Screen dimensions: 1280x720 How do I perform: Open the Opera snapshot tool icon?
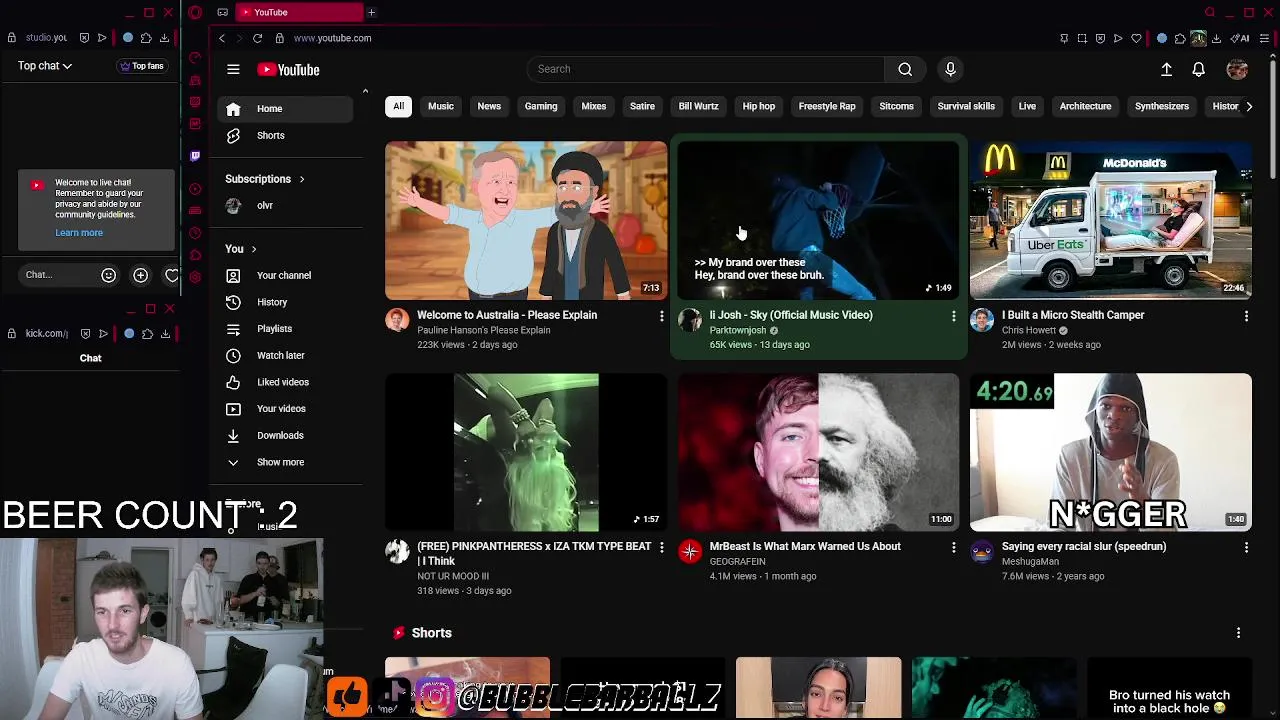[x=1082, y=38]
